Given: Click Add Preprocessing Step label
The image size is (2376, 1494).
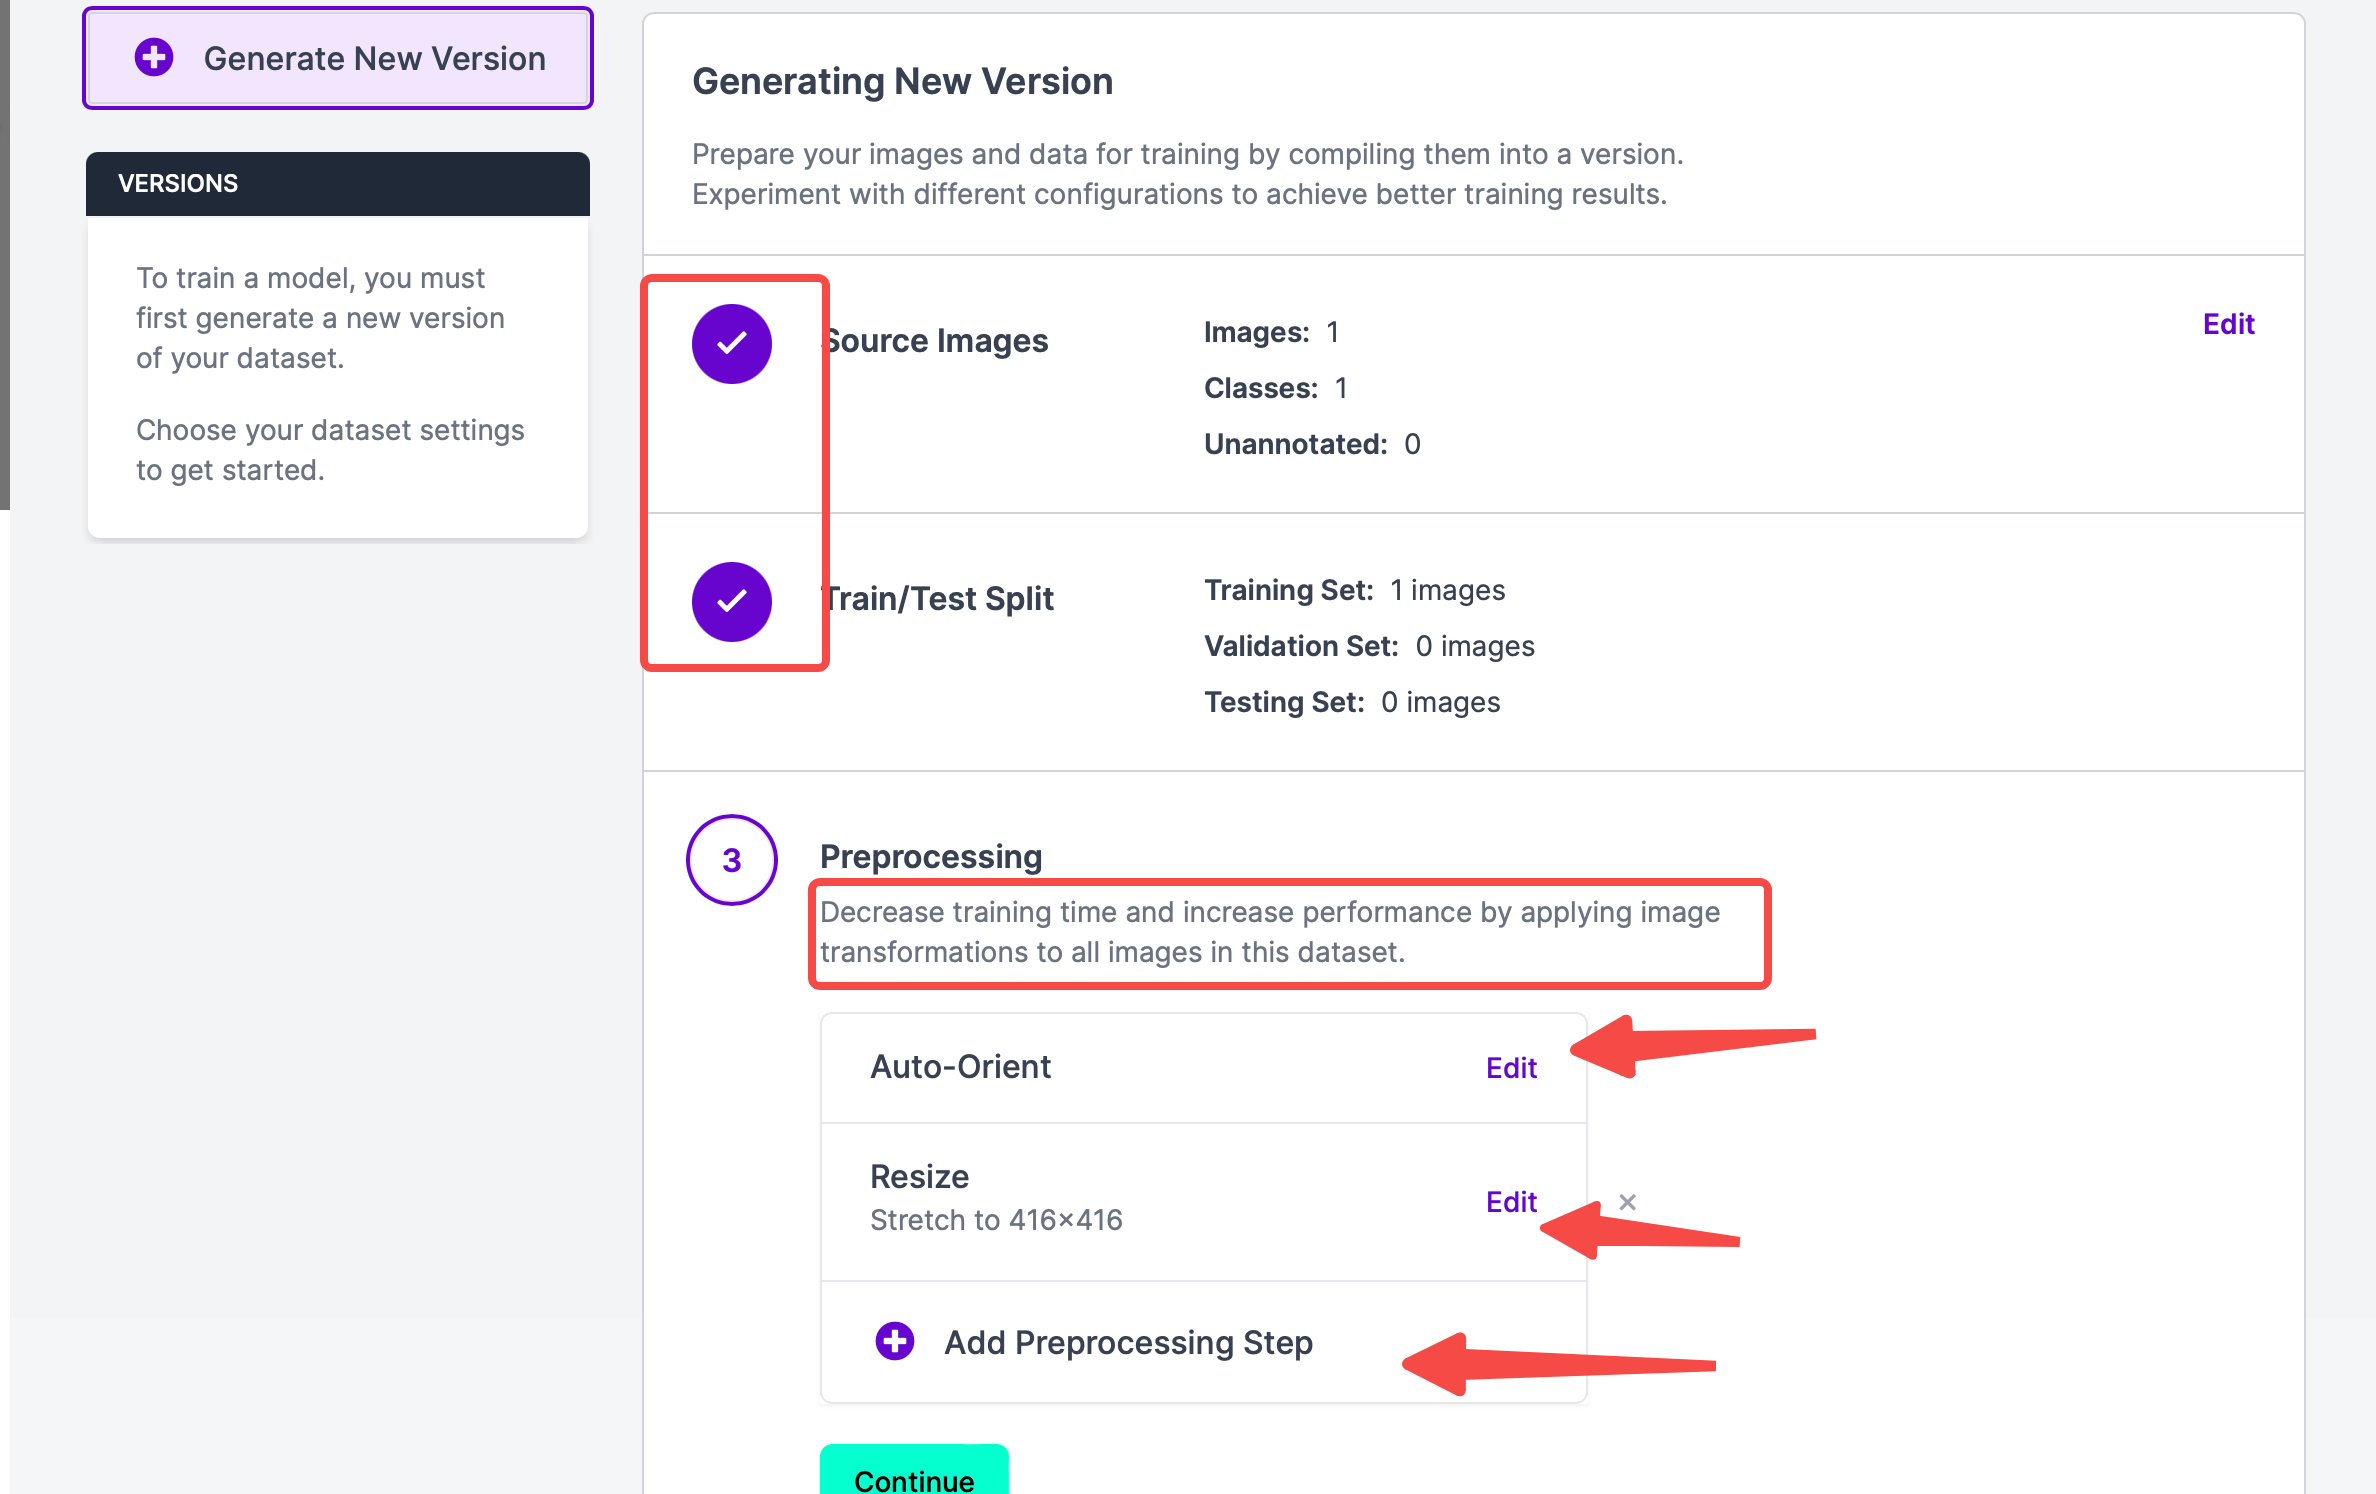Looking at the screenshot, I should coord(1128,1342).
